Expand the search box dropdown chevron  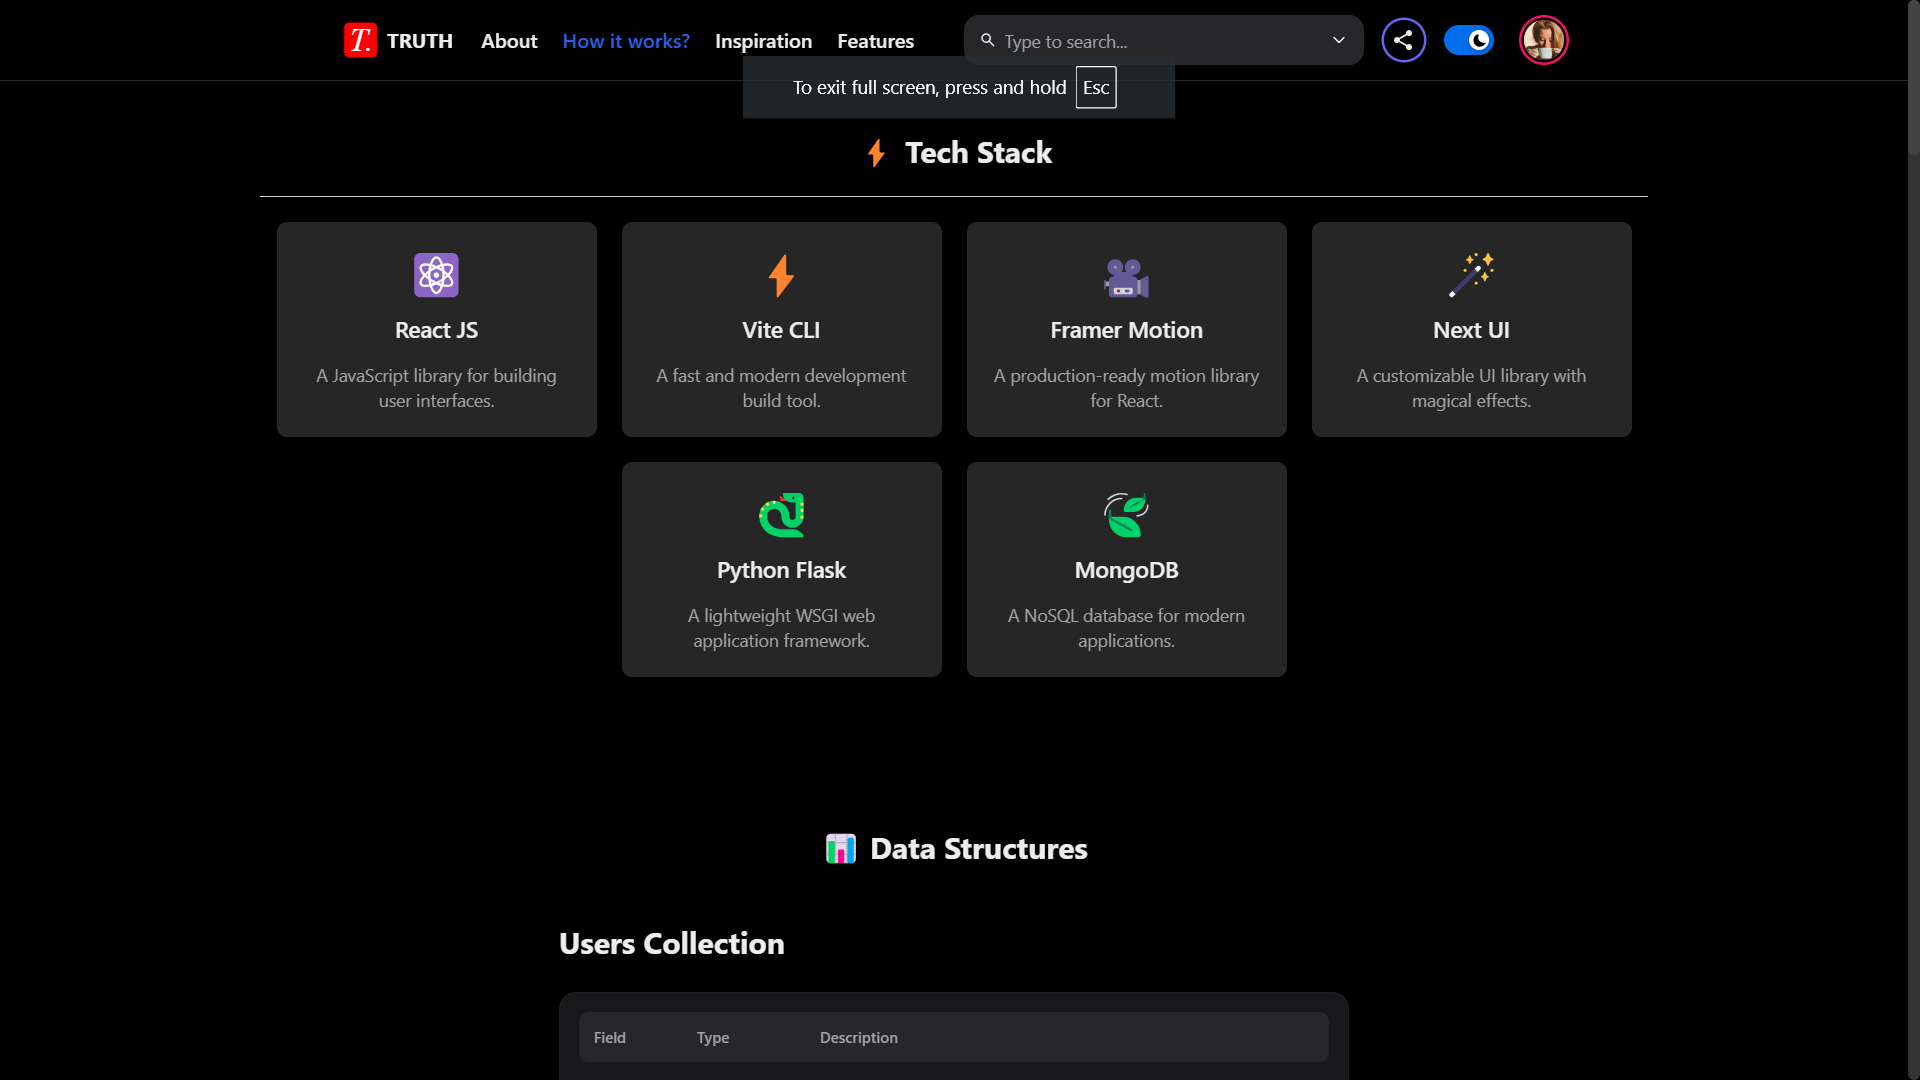(1338, 41)
